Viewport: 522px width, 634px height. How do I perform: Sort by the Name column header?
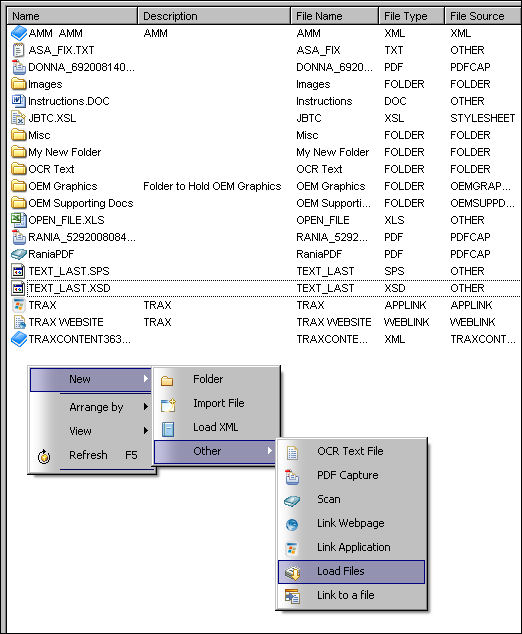coord(73,16)
